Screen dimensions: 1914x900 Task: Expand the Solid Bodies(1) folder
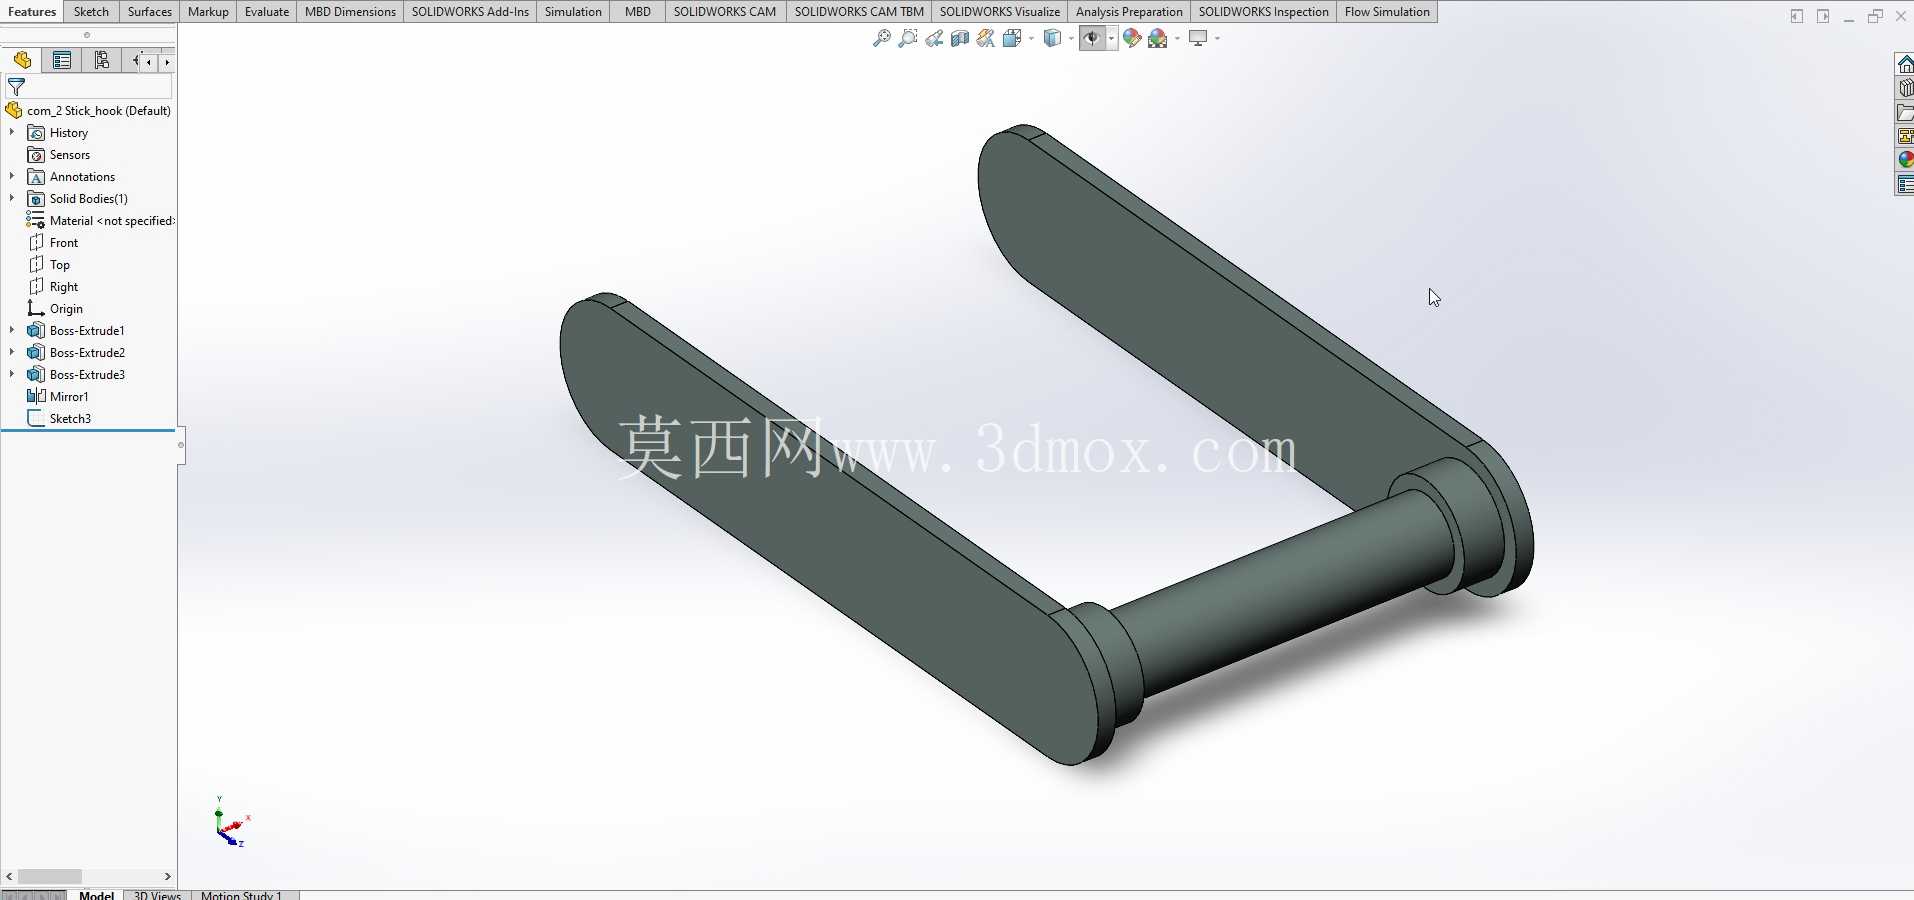[x=12, y=198]
